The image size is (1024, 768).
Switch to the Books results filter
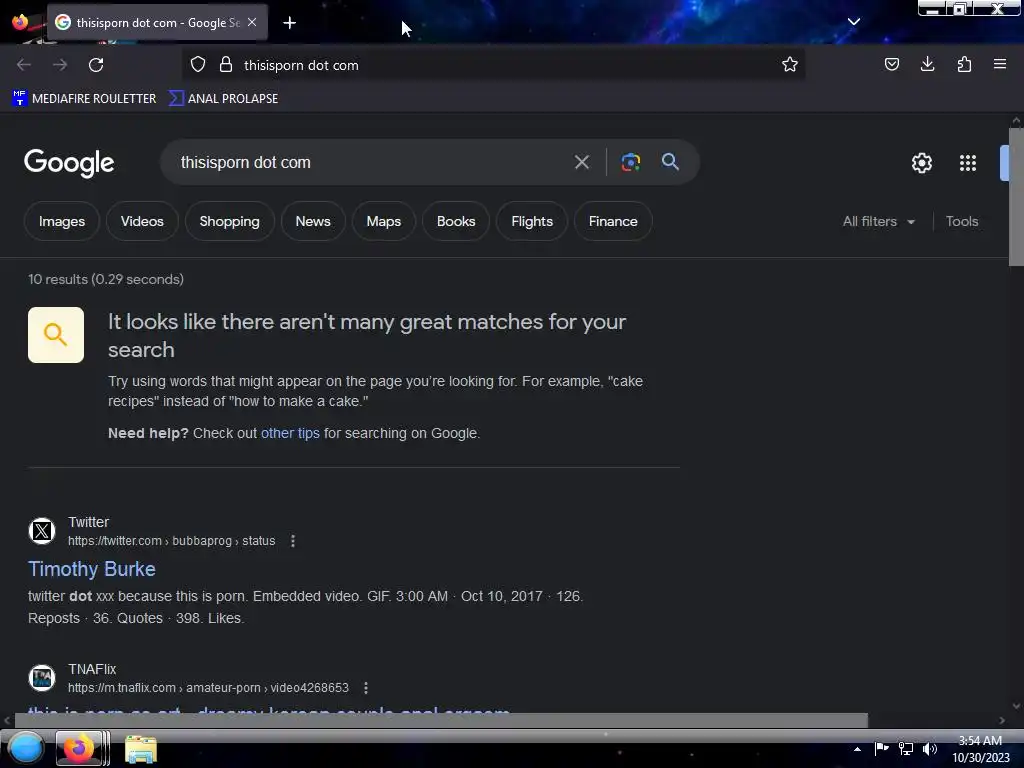[456, 221]
